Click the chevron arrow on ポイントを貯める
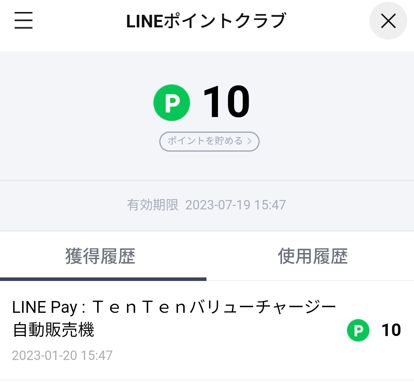 click(249, 141)
